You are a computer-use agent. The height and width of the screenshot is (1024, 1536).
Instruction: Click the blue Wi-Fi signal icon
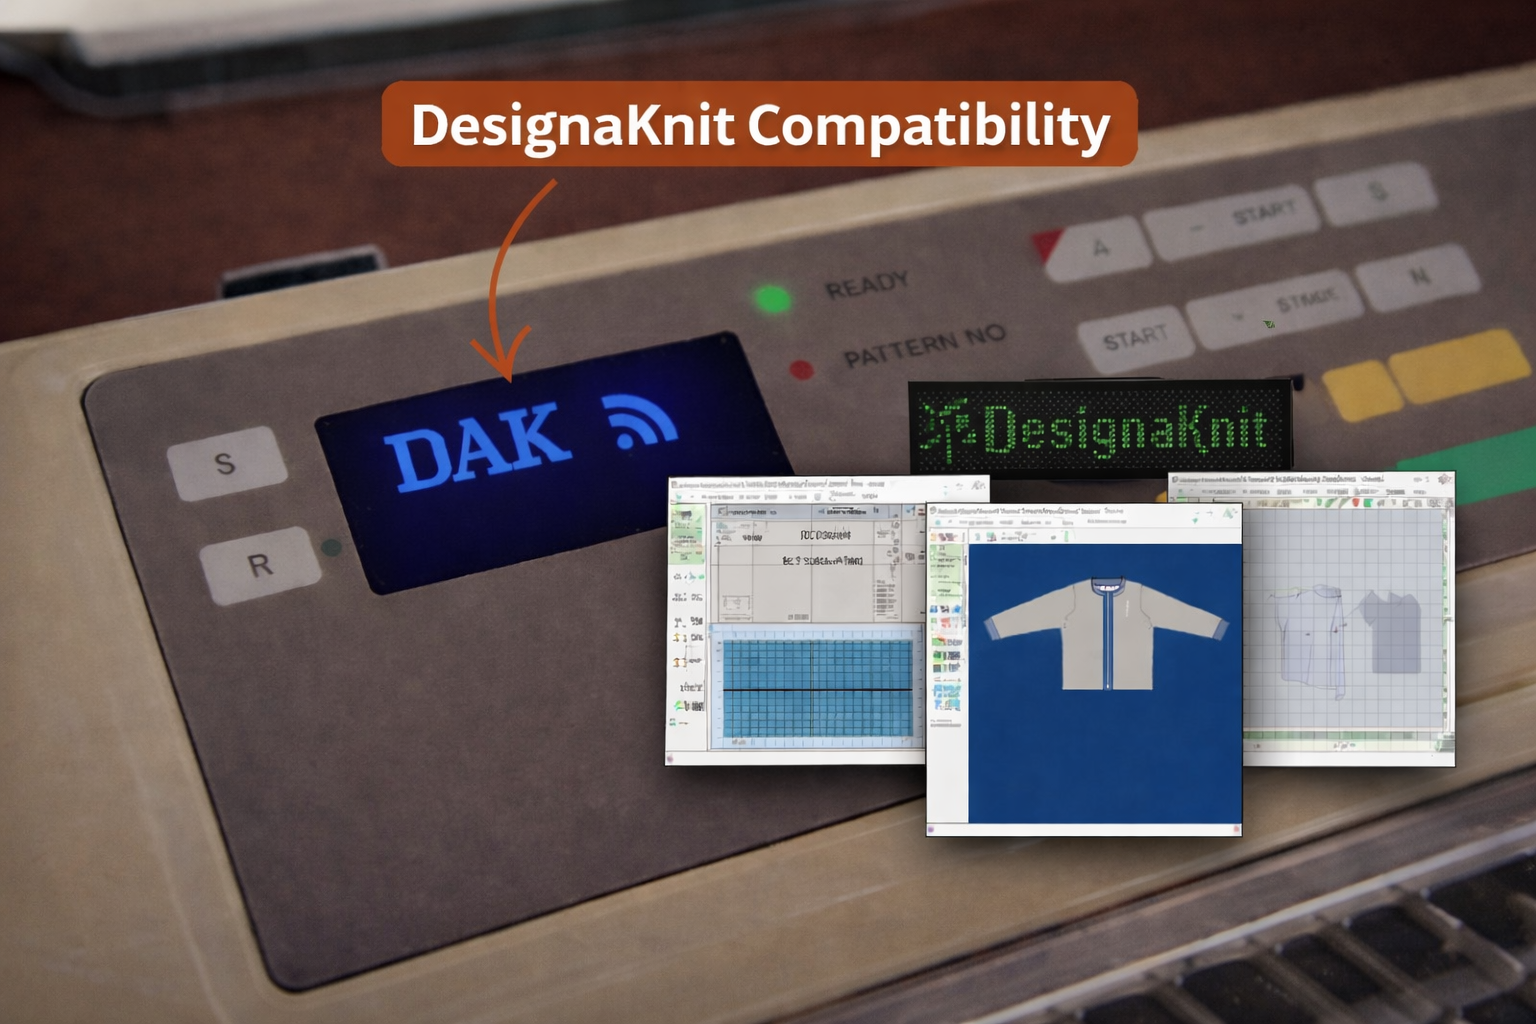click(640, 419)
